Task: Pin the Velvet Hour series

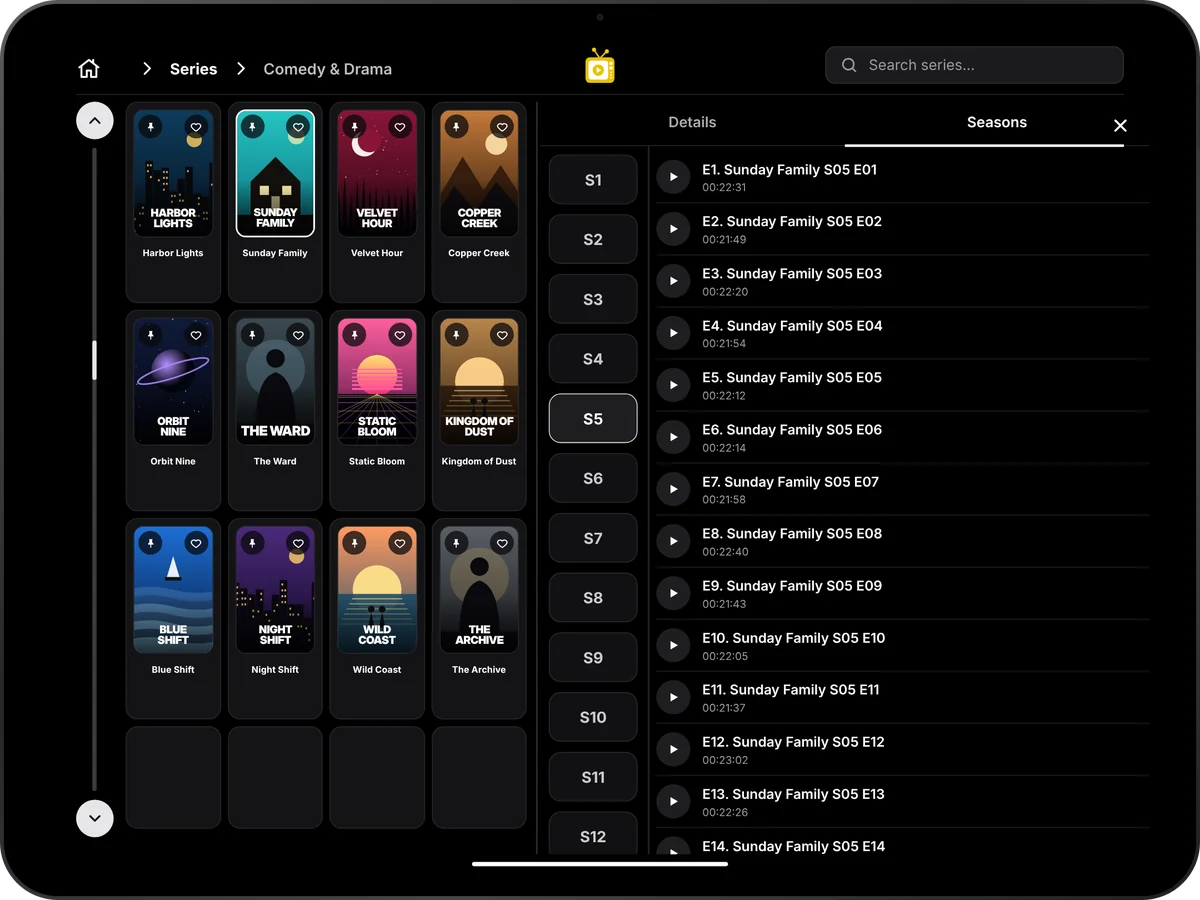Action: pyautogui.click(x=354, y=127)
